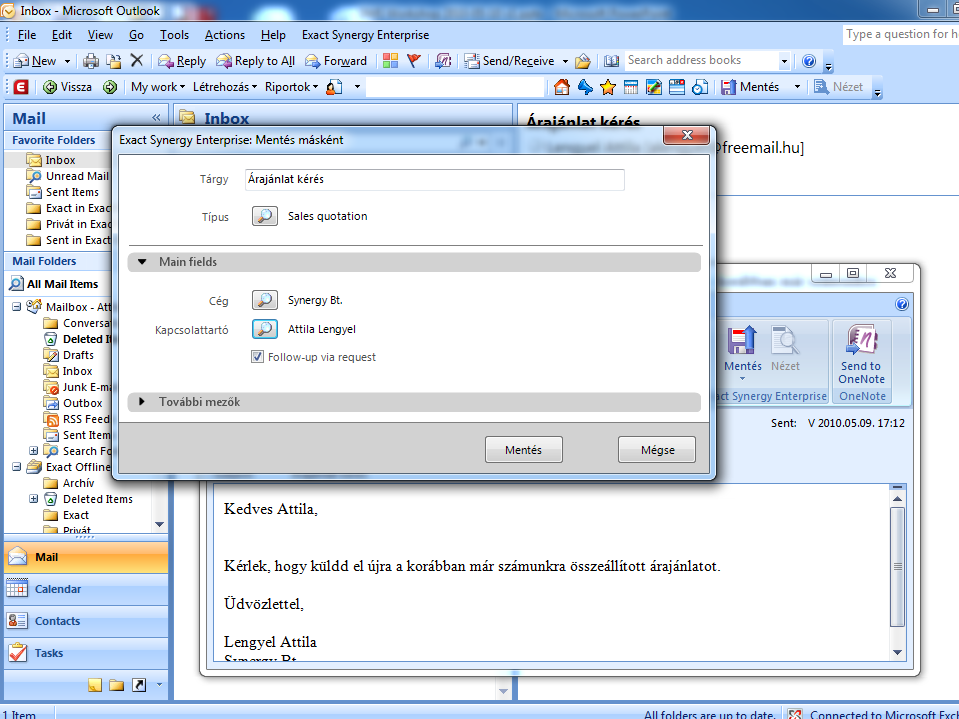Click the Delete X icon in the toolbar
This screenshot has height=719, width=959.
[136, 61]
